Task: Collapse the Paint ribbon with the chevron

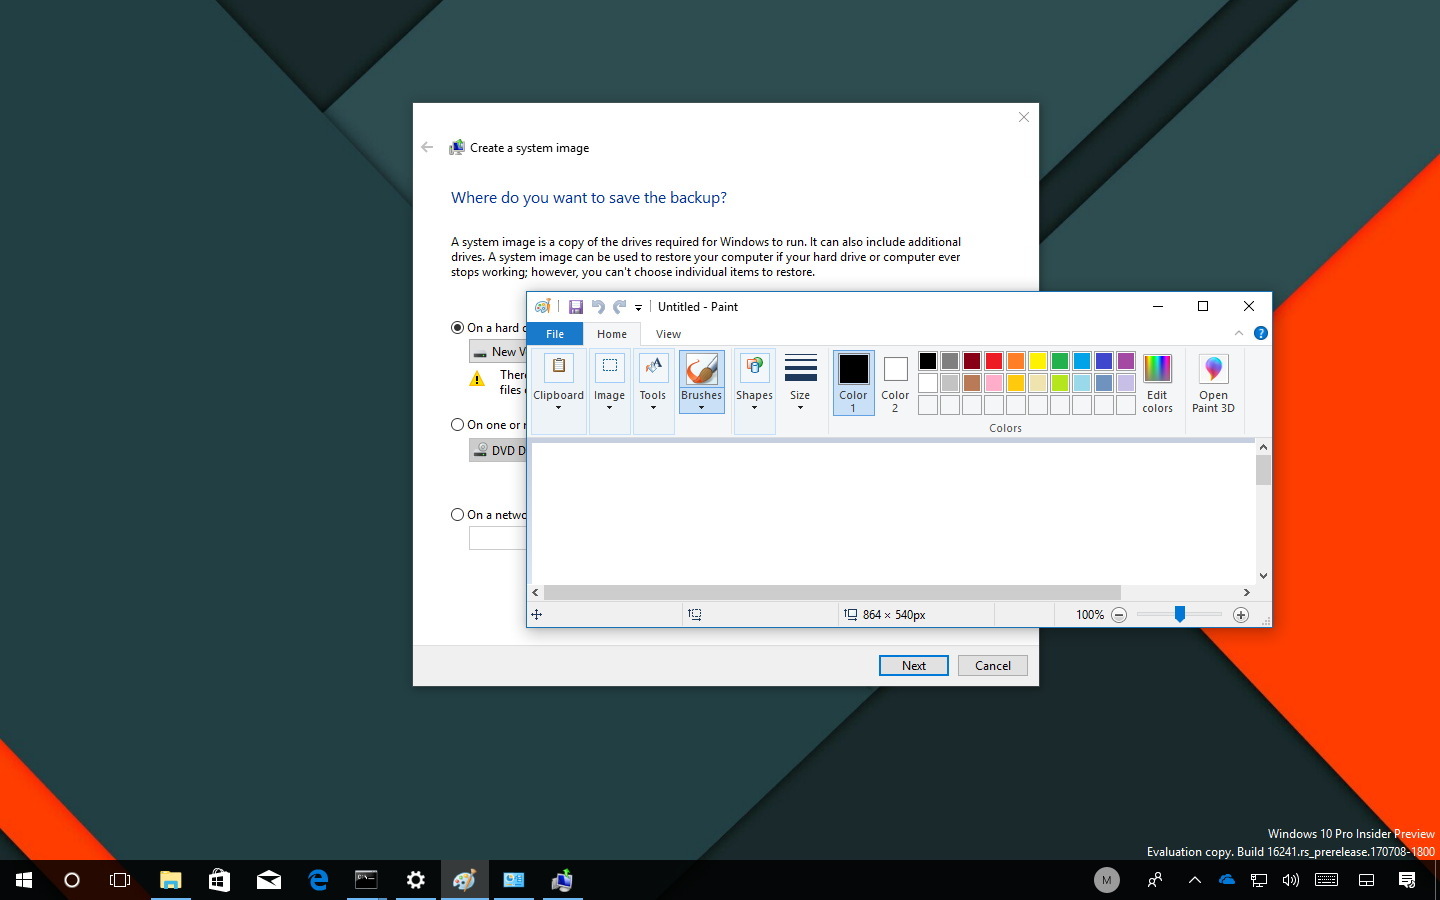Action: 1239,333
